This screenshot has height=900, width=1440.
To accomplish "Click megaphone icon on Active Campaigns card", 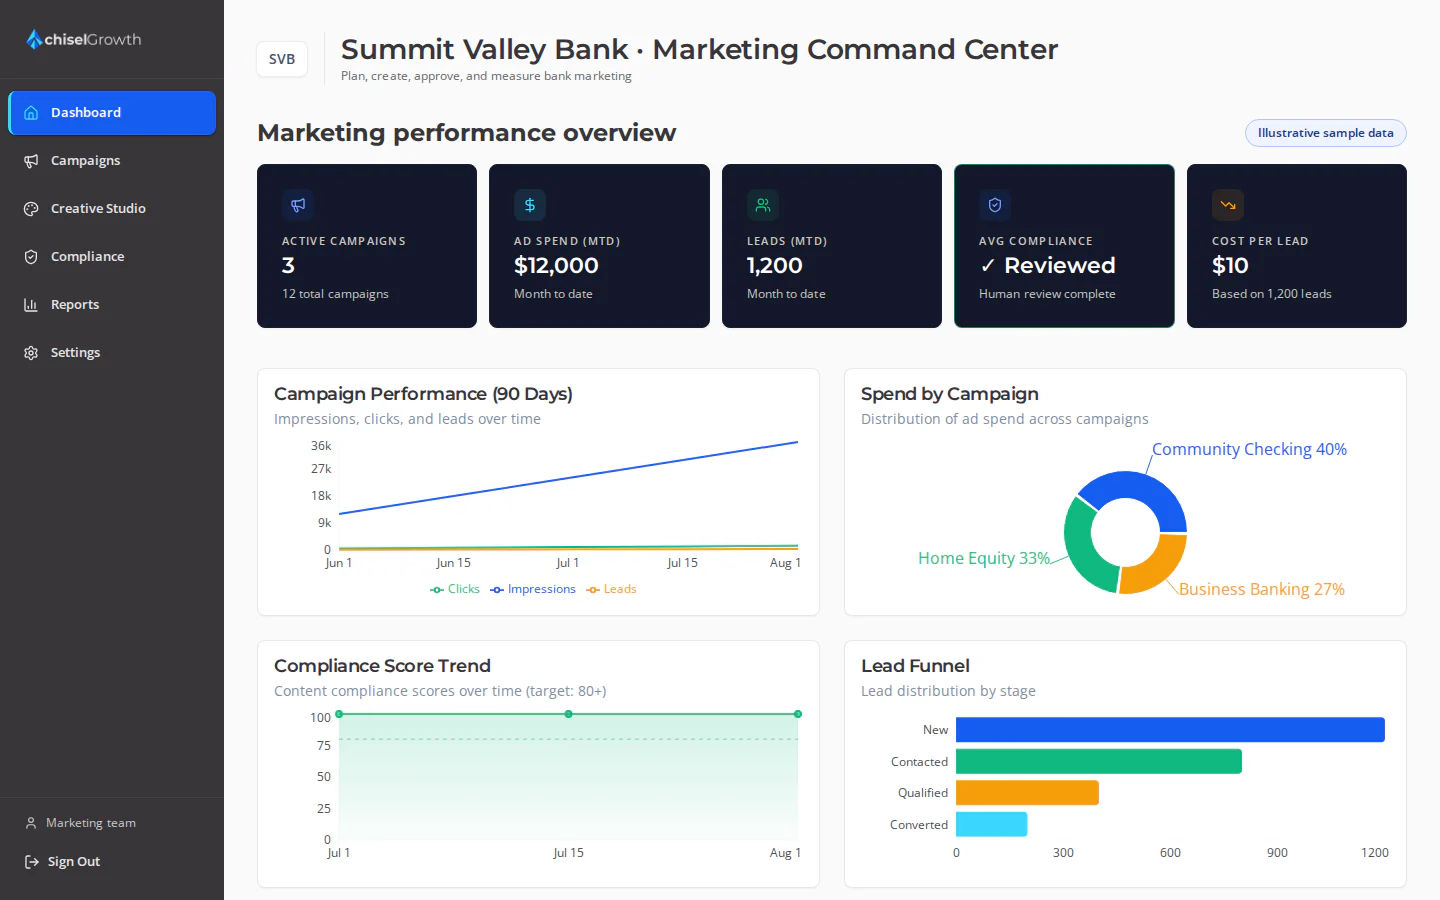I will click(x=298, y=205).
